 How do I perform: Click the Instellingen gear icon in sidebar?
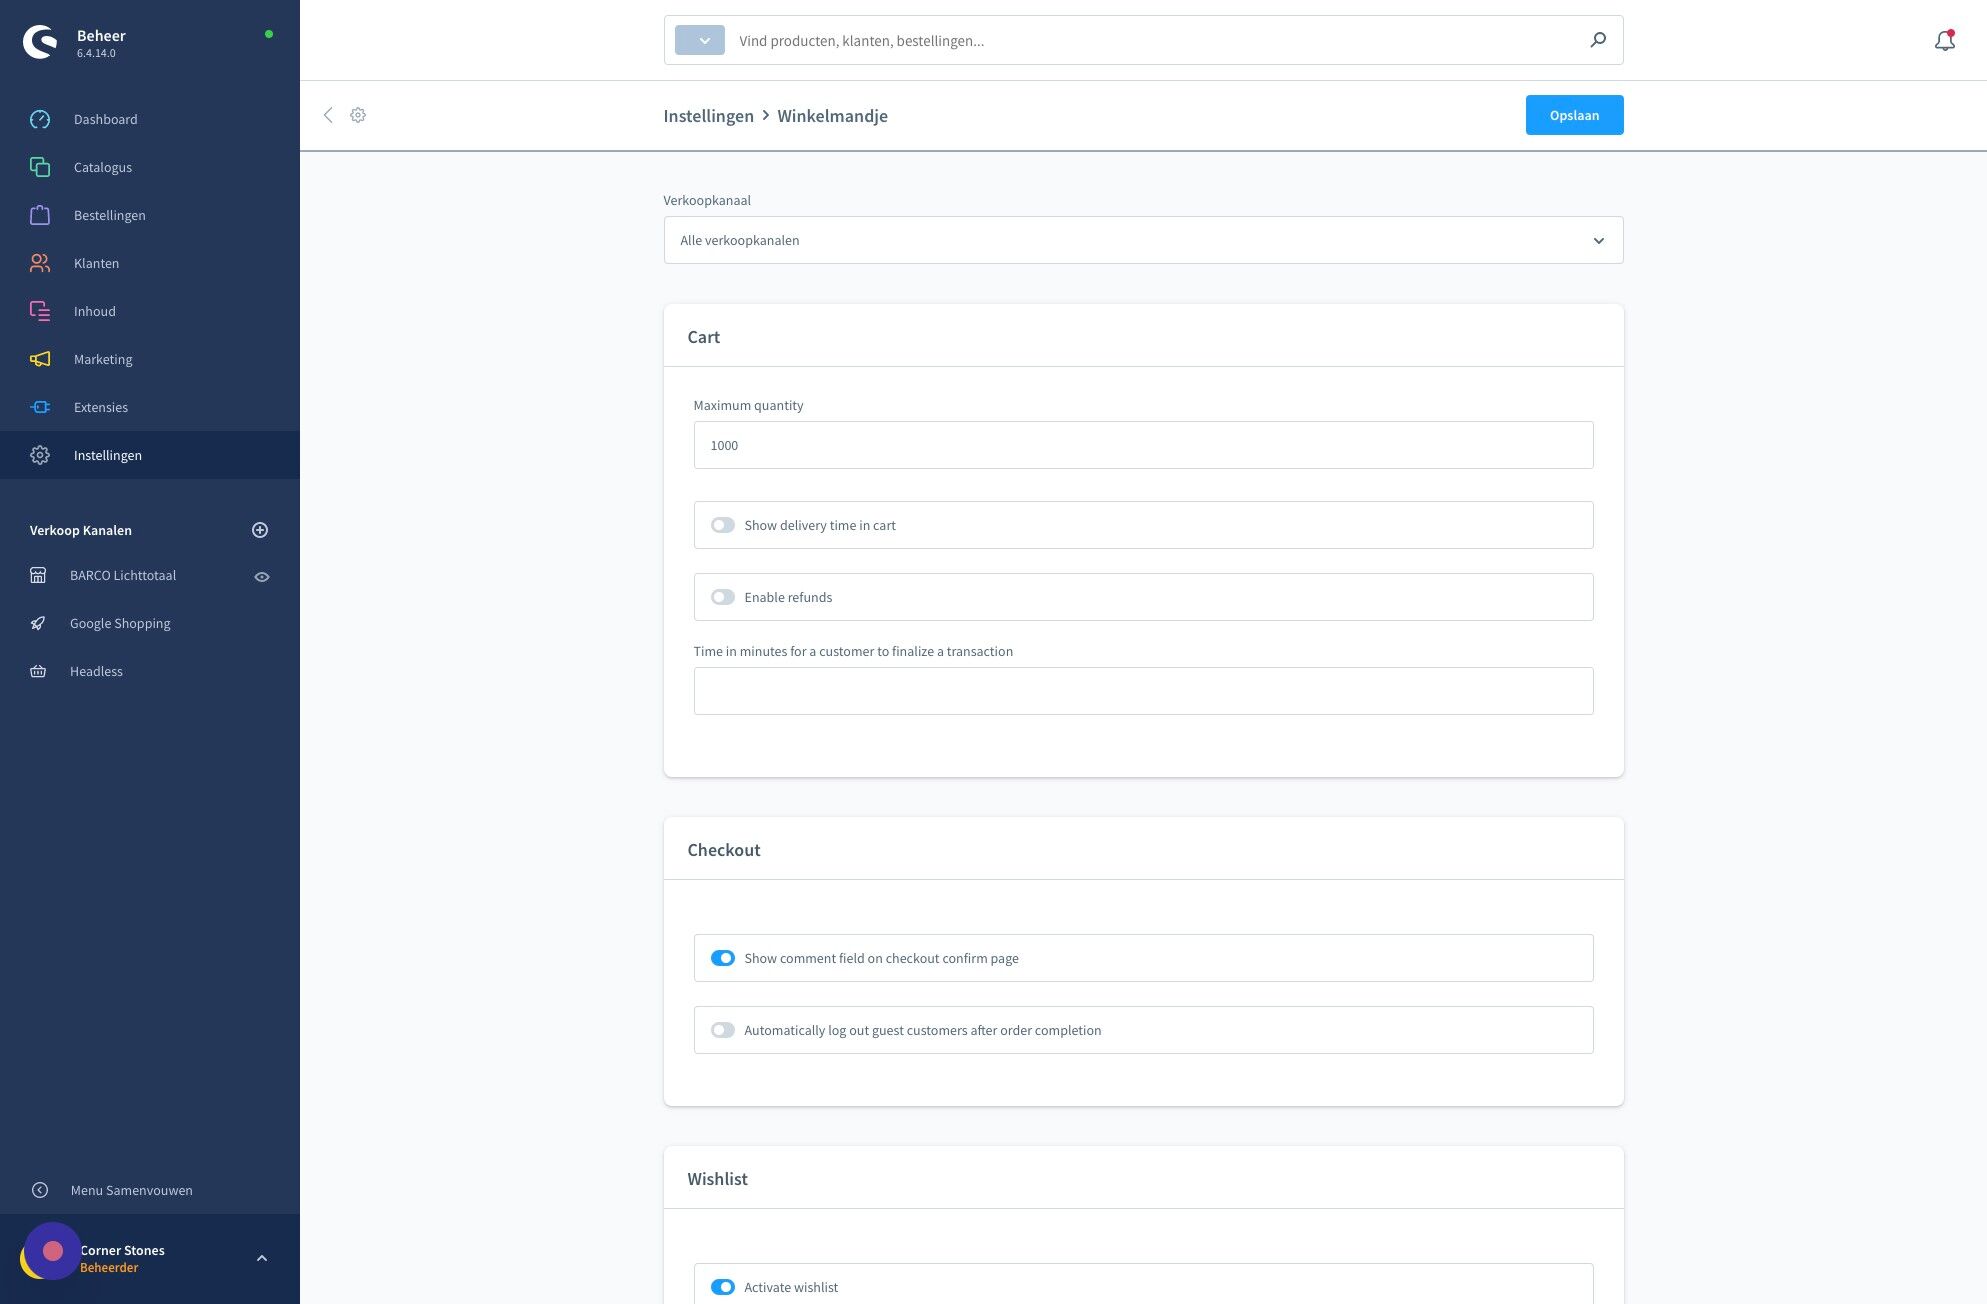pos(40,455)
